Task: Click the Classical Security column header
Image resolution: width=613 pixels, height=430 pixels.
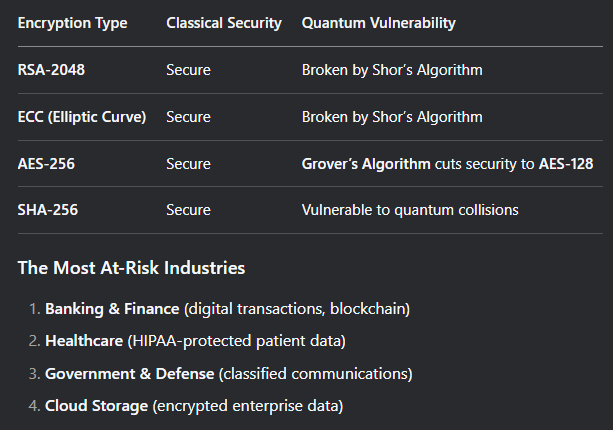Action: (224, 23)
